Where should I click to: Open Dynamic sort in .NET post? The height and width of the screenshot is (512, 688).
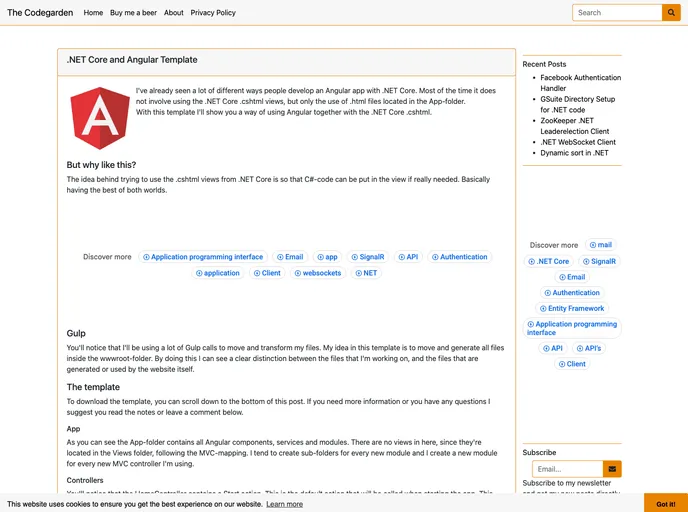click(574, 153)
